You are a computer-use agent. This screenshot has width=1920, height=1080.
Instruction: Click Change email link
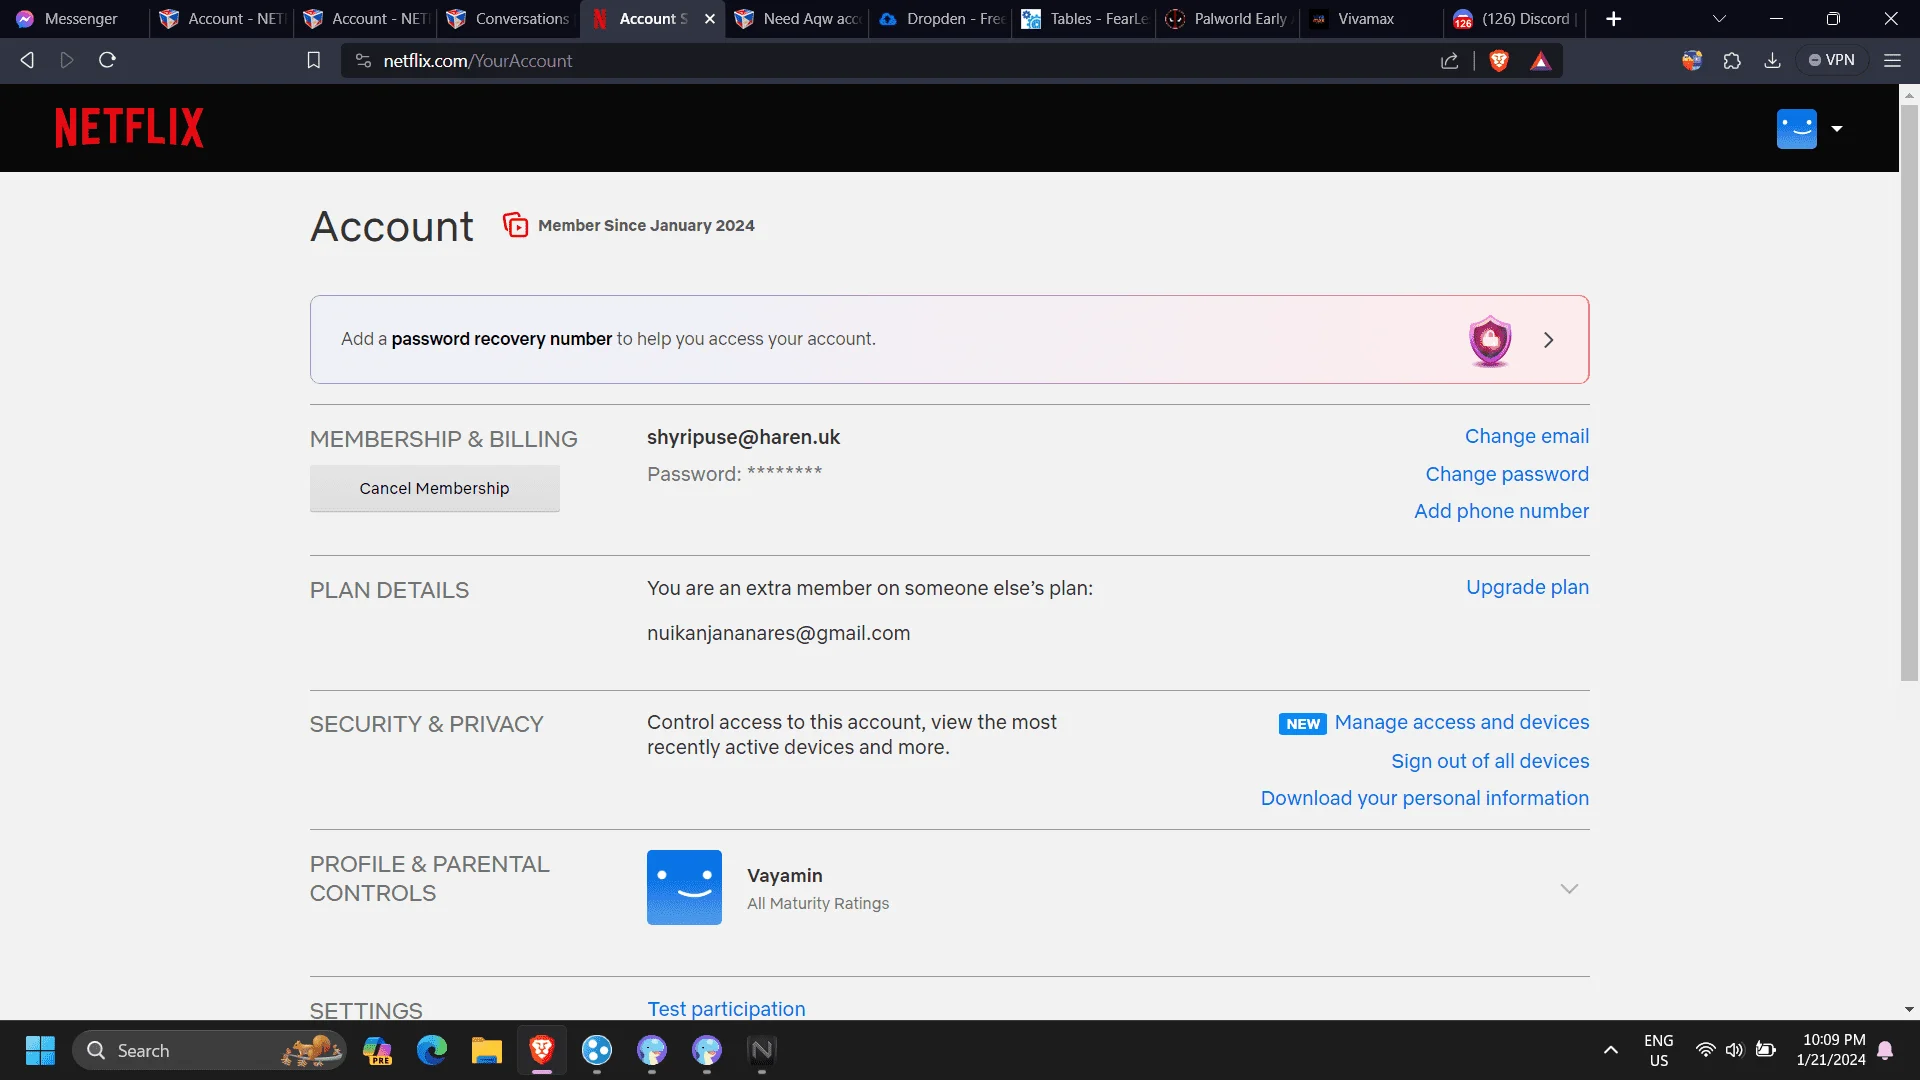pyautogui.click(x=1526, y=436)
